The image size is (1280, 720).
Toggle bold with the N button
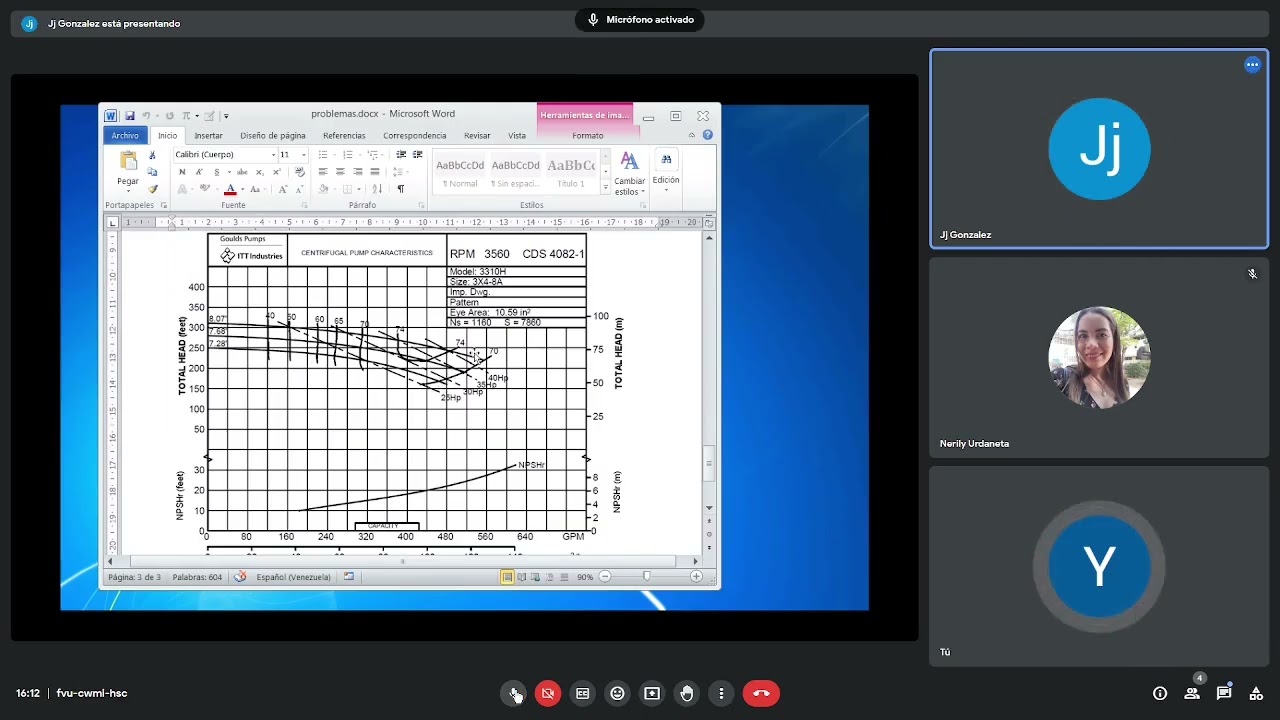click(x=182, y=172)
